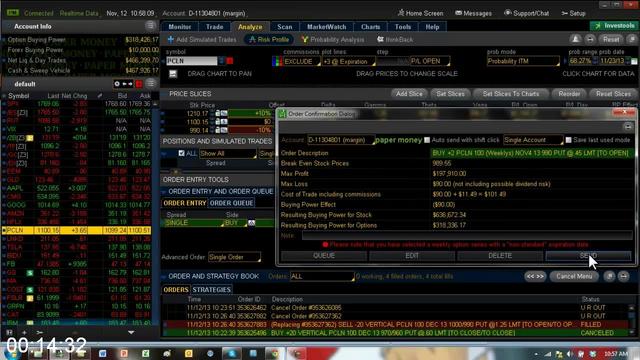Screen dimensions: 640x360
Task: Select the Risk Profile view
Action: (x=269, y=40)
